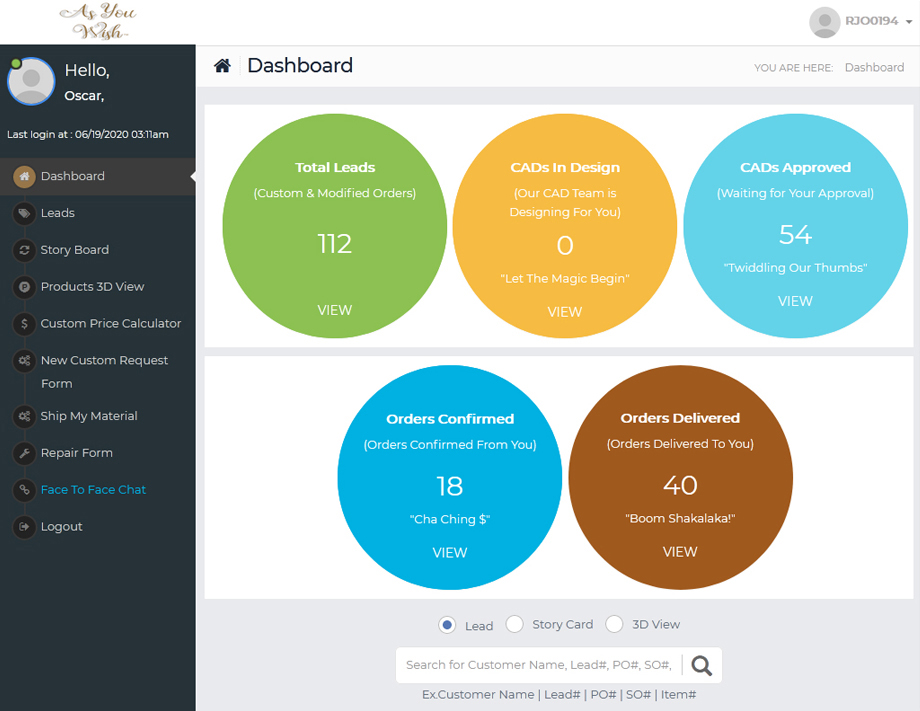The image size is (920, 711).
Task: Click Oscar's profile avatar in sidebar
Action: (x=31, y=82)
